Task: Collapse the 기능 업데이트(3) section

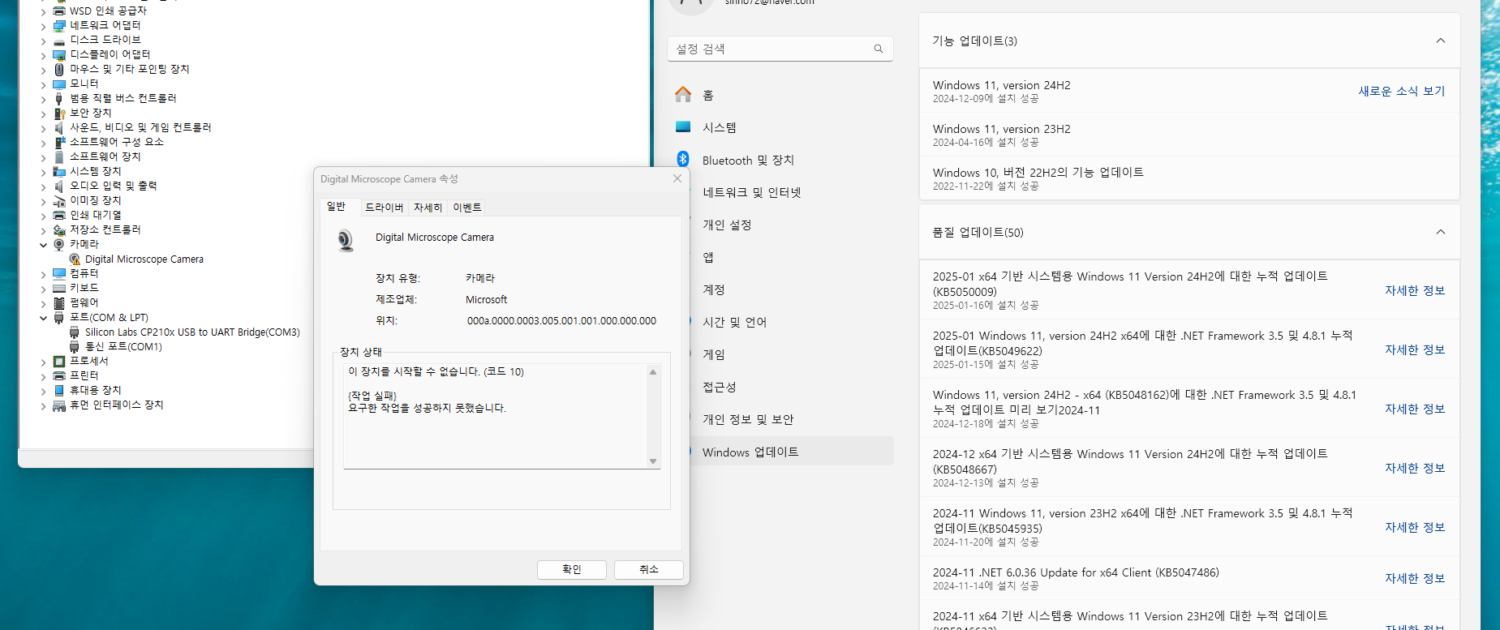Action: (1440, 41)
